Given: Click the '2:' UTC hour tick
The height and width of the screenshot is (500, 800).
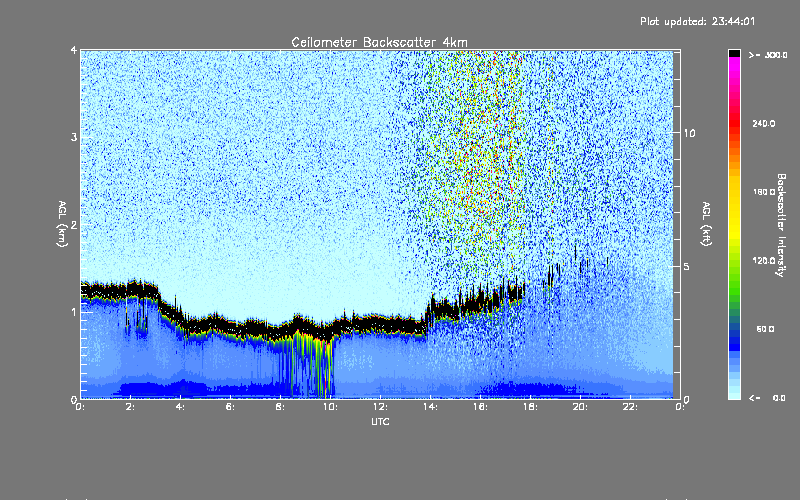Looking at the screenshot, I should point(130,407).
